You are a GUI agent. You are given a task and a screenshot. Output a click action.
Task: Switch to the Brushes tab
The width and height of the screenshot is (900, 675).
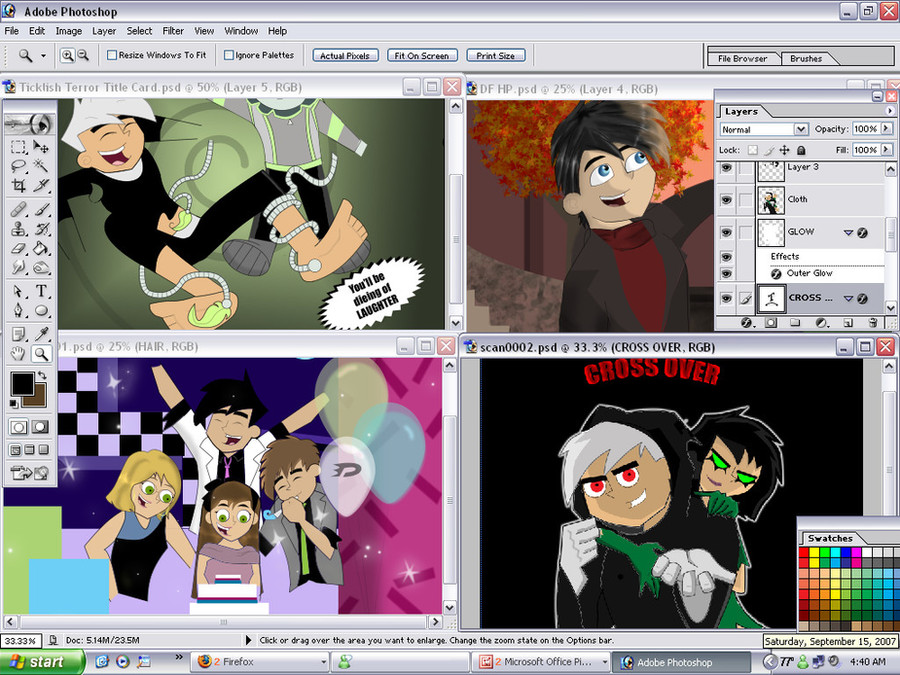coord(806,58)
